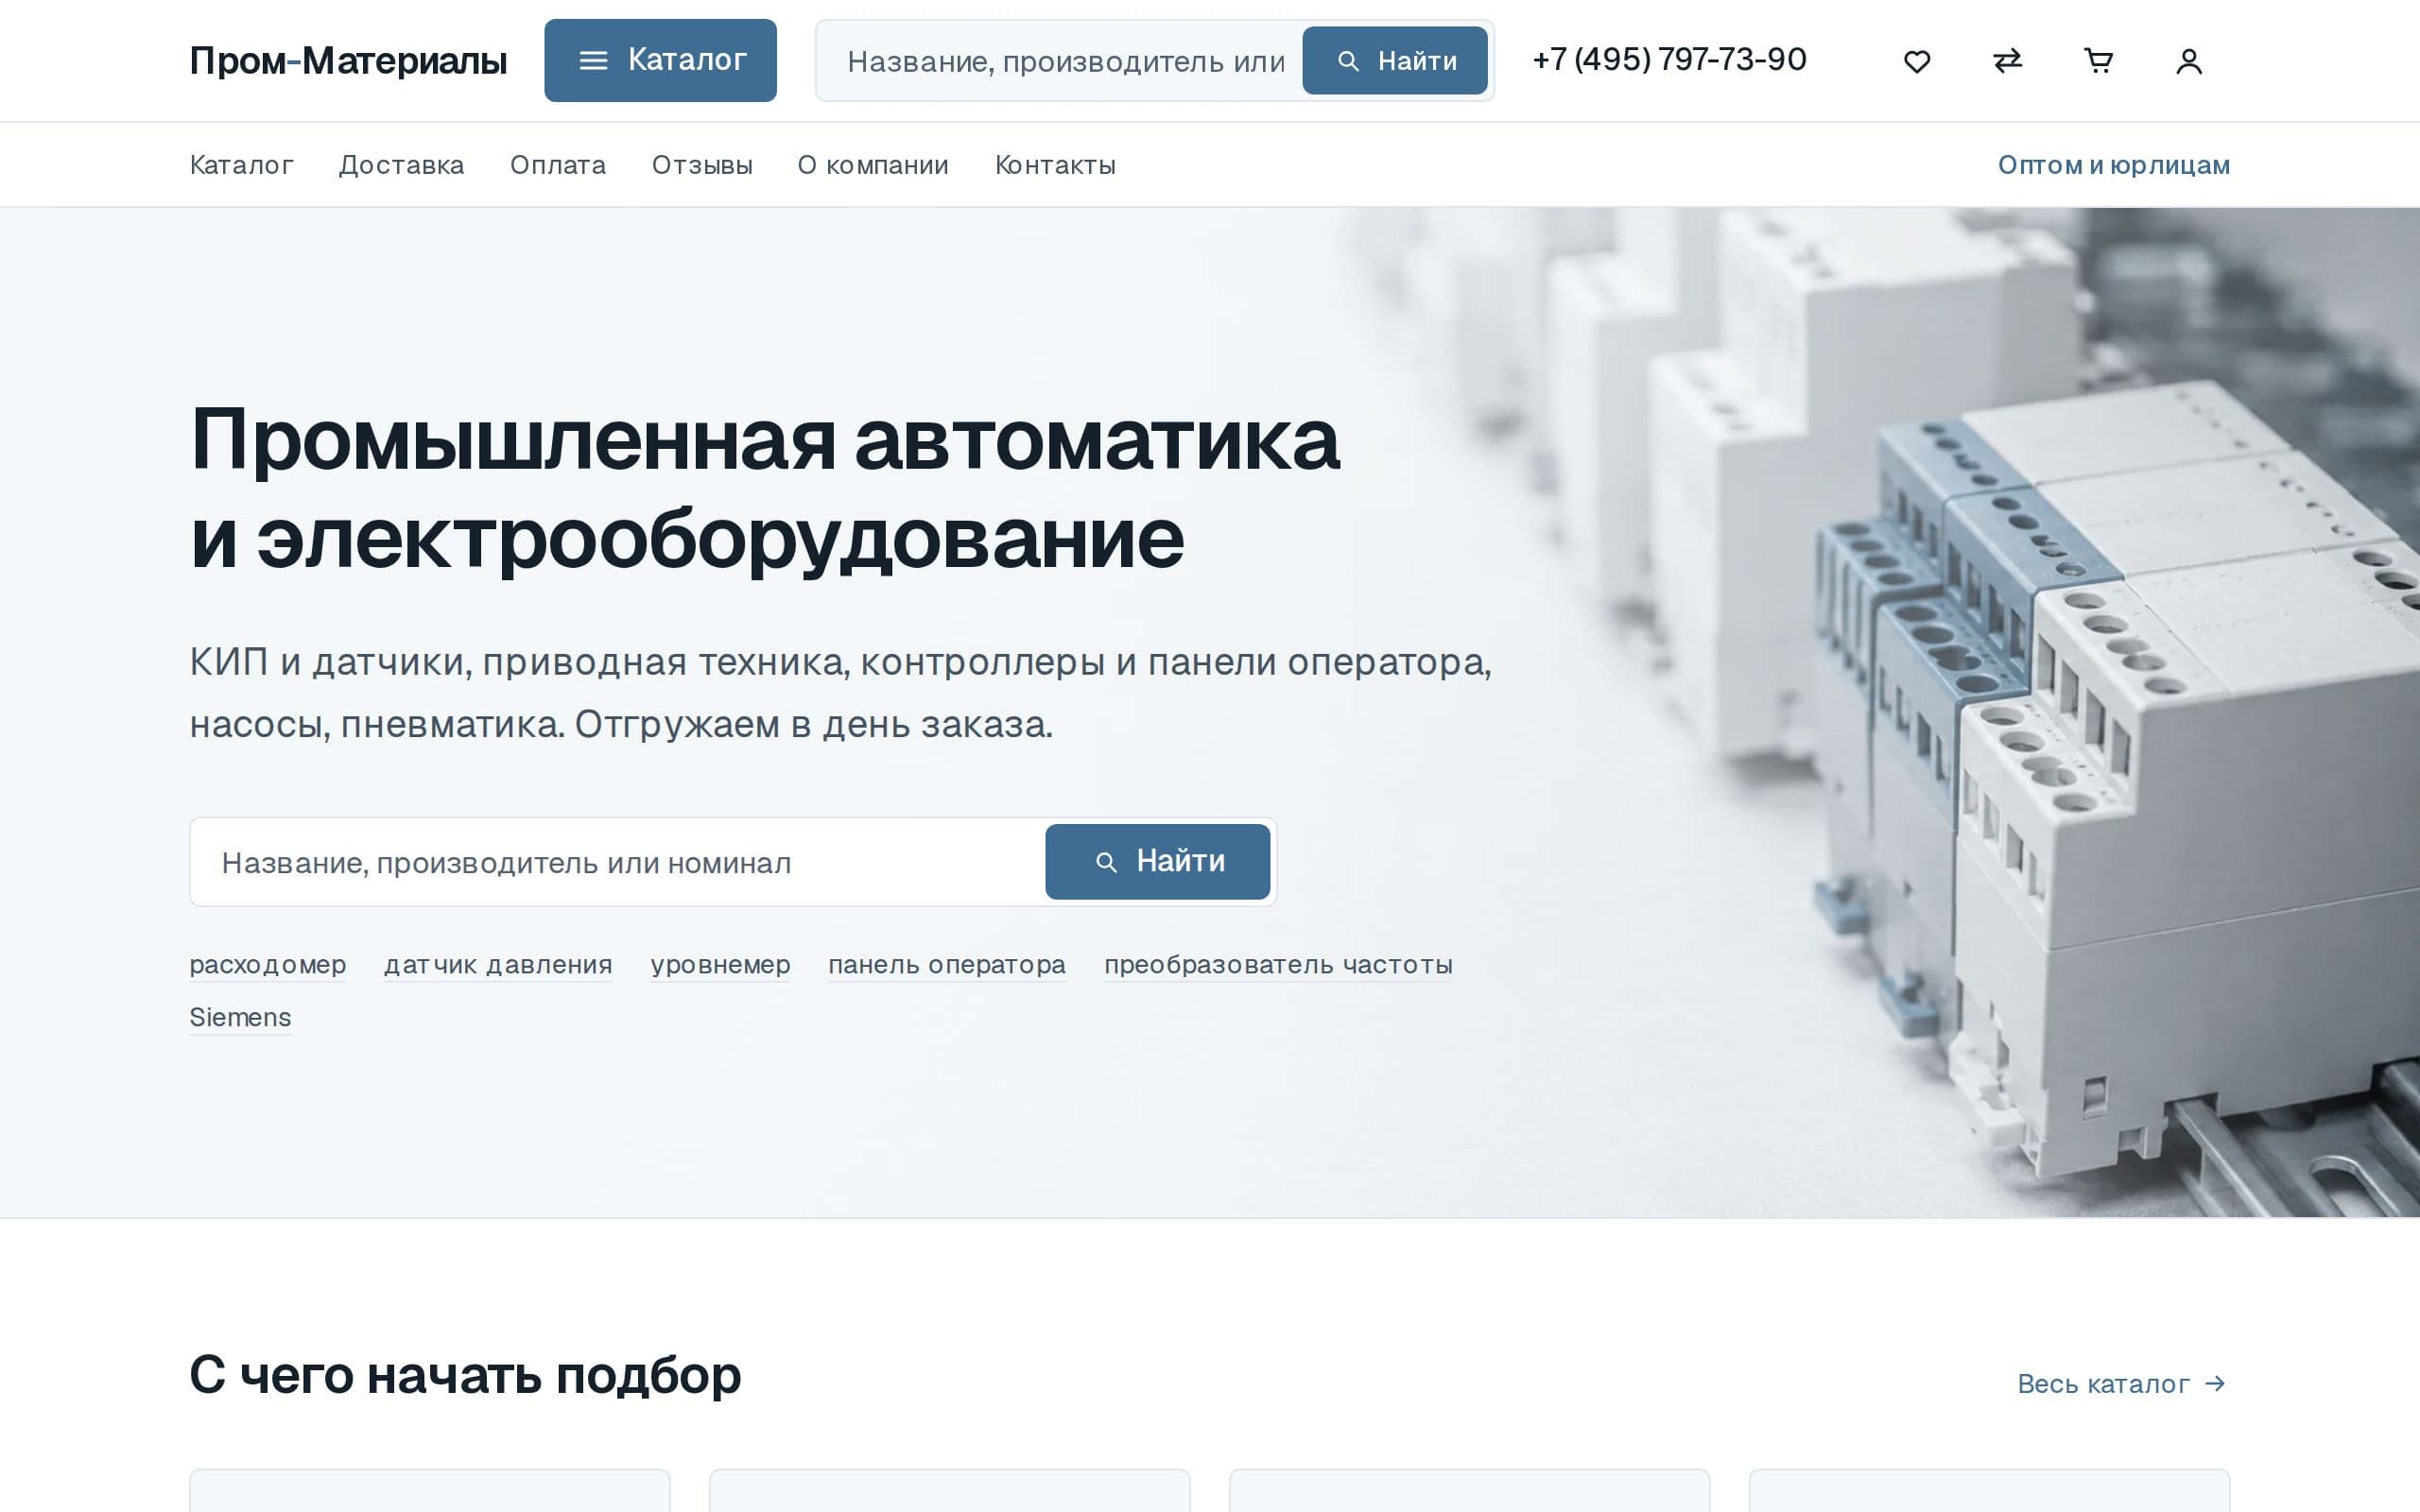Viewport: 2420px width, 1512px height.
Task: Open the Весь каталог link
Action: pos(2122,1384)
